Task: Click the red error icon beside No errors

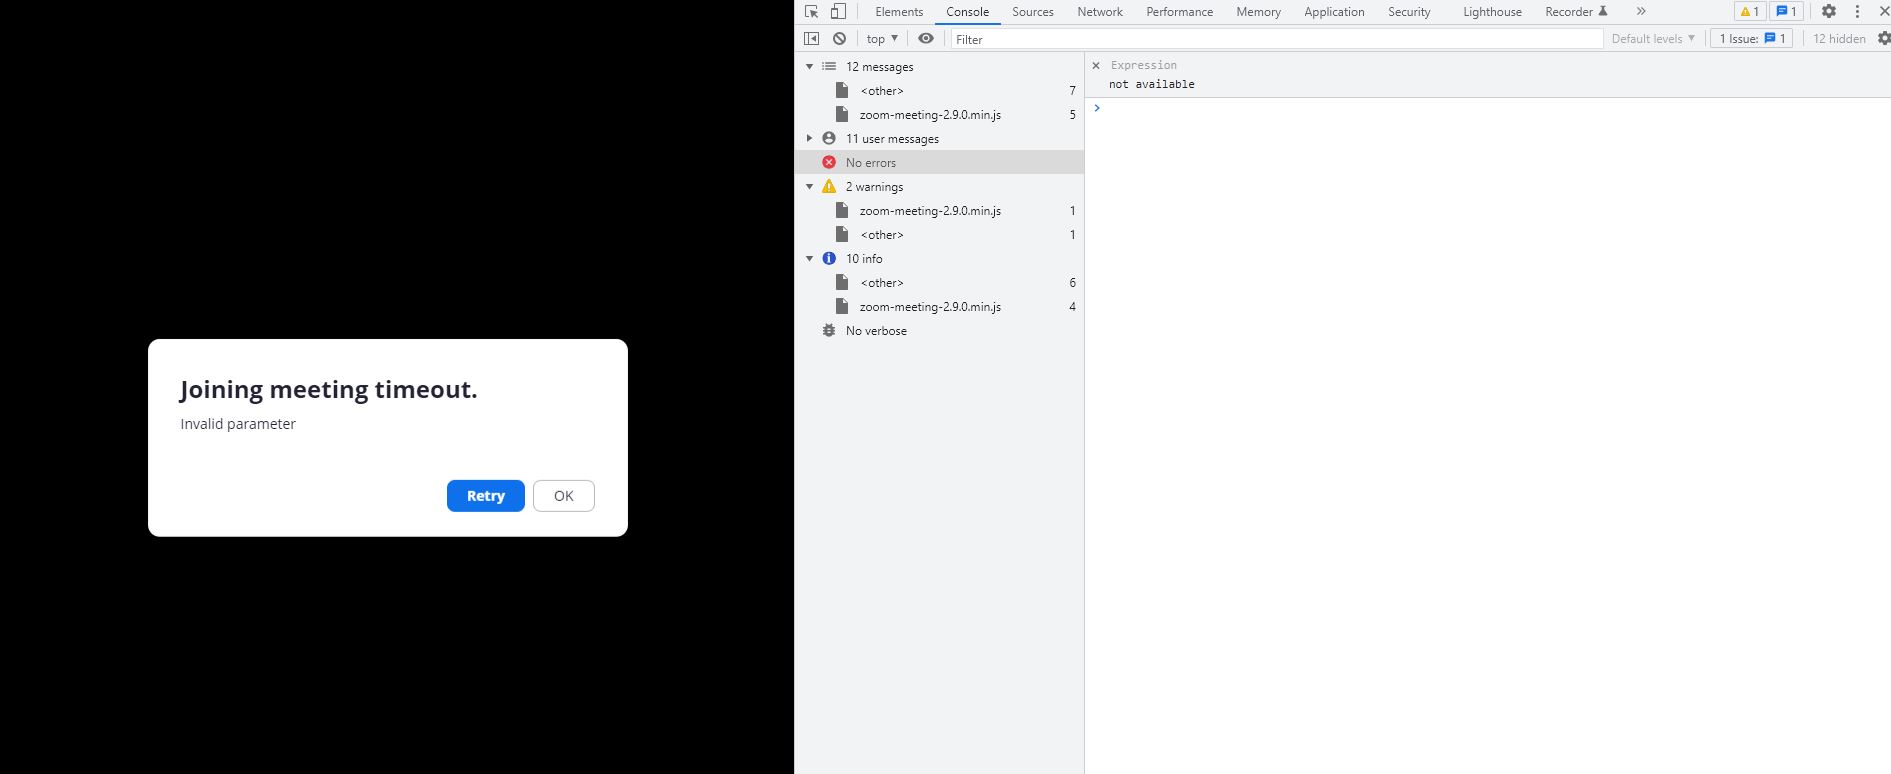Action: pyautogui.click(x=829, y=163)
